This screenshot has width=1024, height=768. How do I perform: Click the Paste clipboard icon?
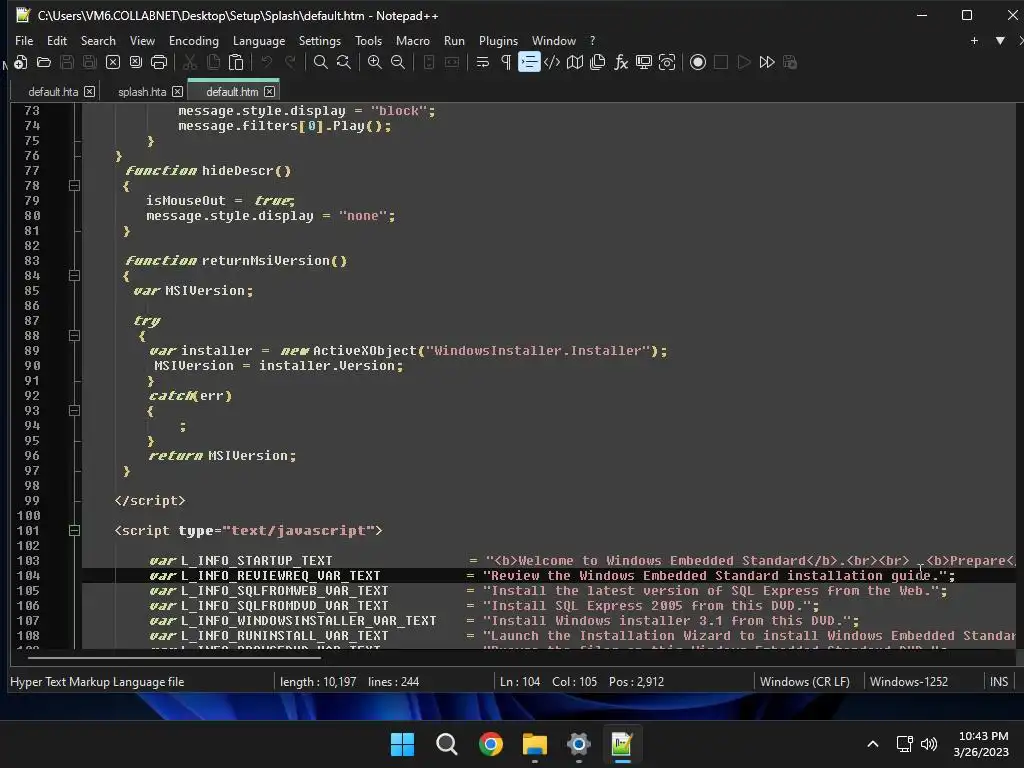pyautogui.click(x=236, y=62)
